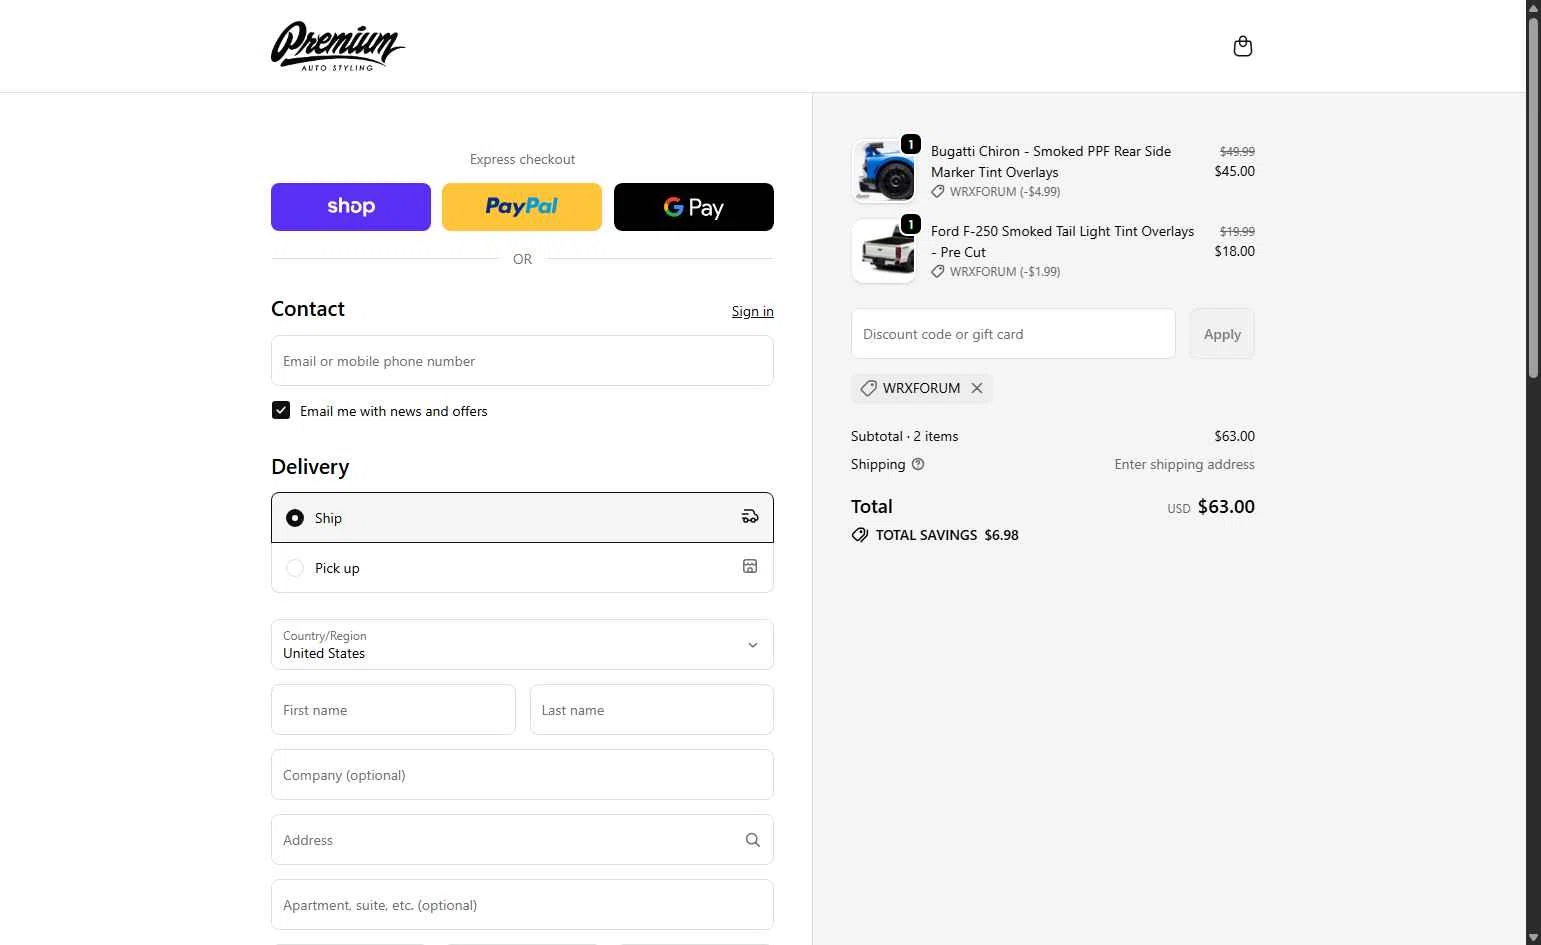Click the scrollbar down arrow
Image resolution: width=1541 pixels, height=945 pixels.
1533,937
